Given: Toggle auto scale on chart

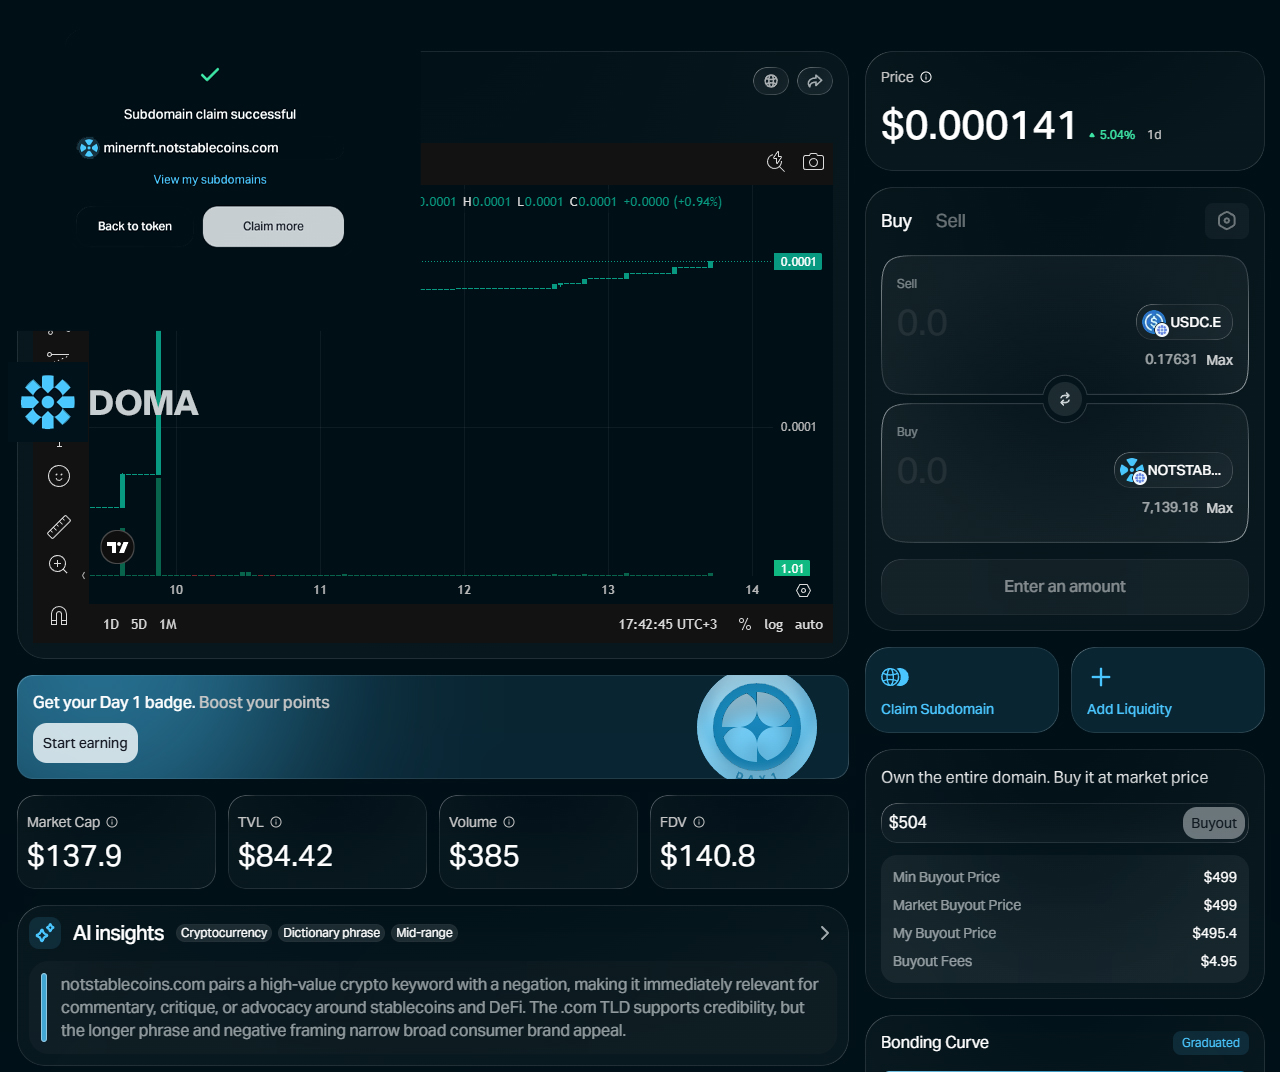Looking at the screenshot, I should tap(809, 624).
